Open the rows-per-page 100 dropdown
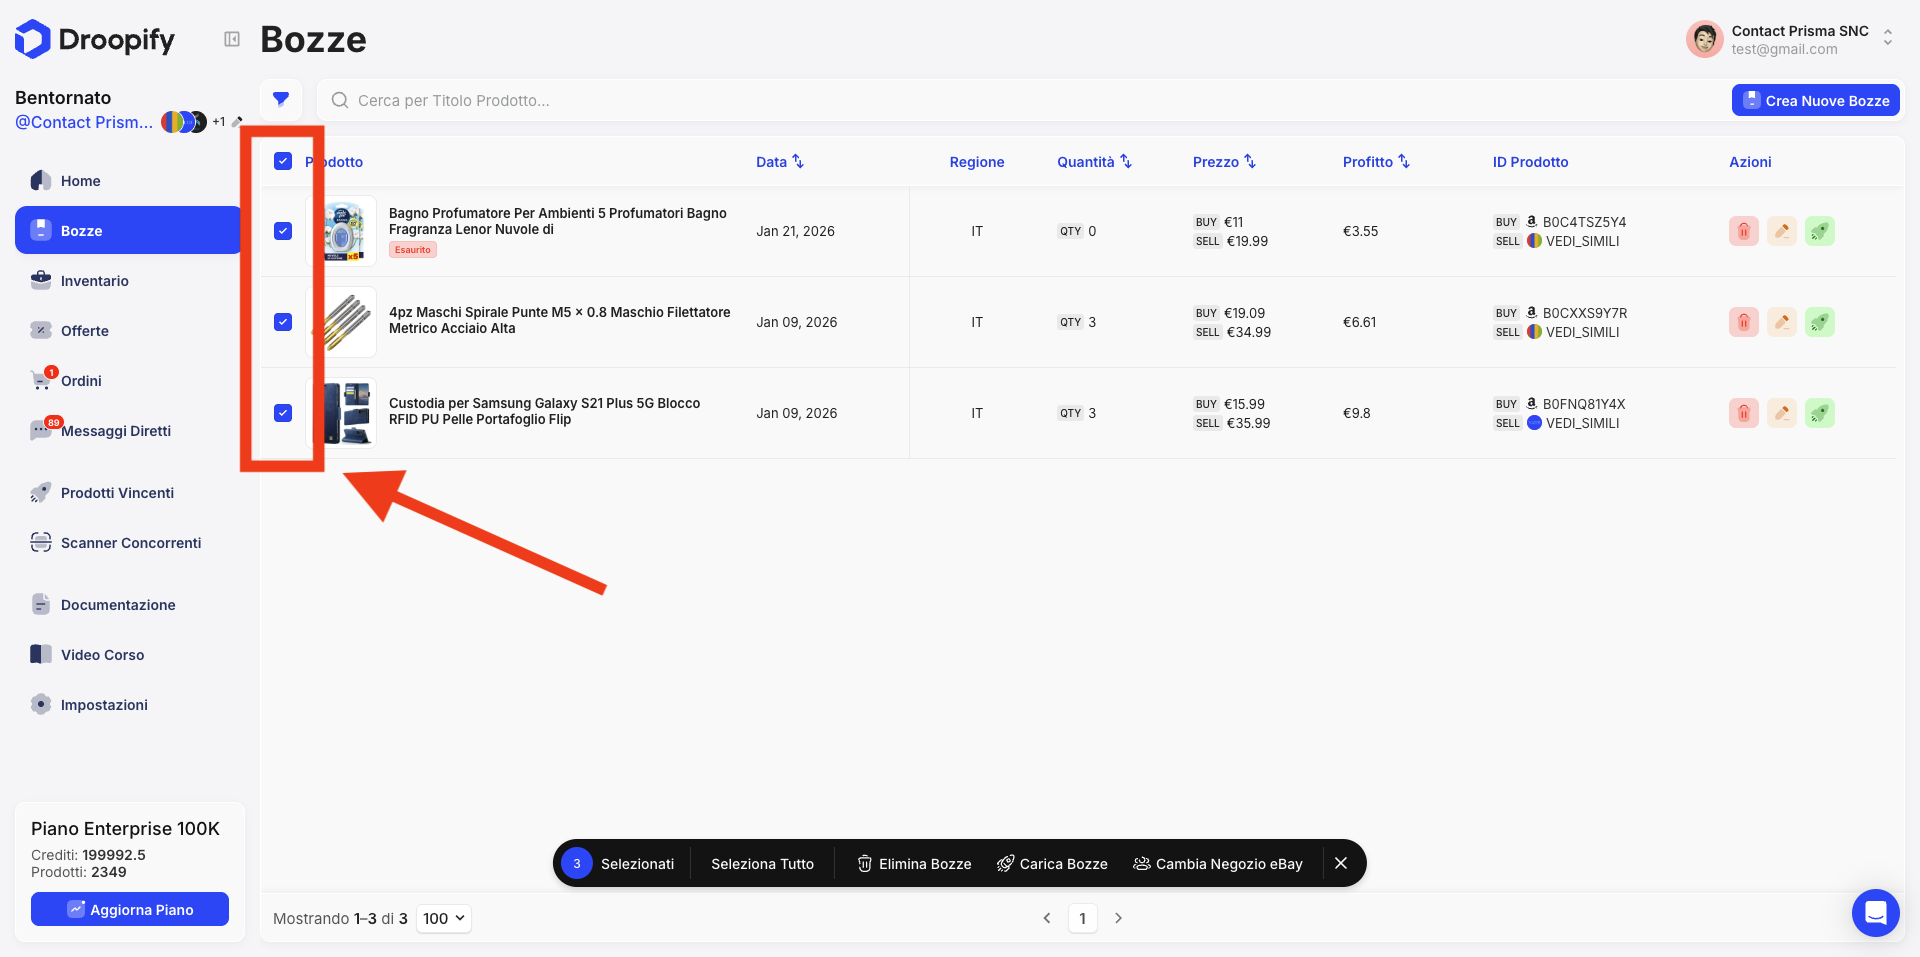This screenshot has width=1920, height=957. pos(444,918)
